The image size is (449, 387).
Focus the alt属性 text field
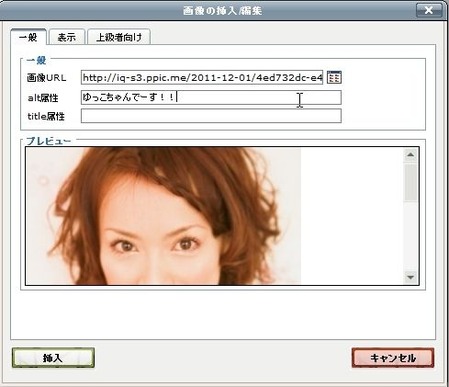click(x=211, y=97)
